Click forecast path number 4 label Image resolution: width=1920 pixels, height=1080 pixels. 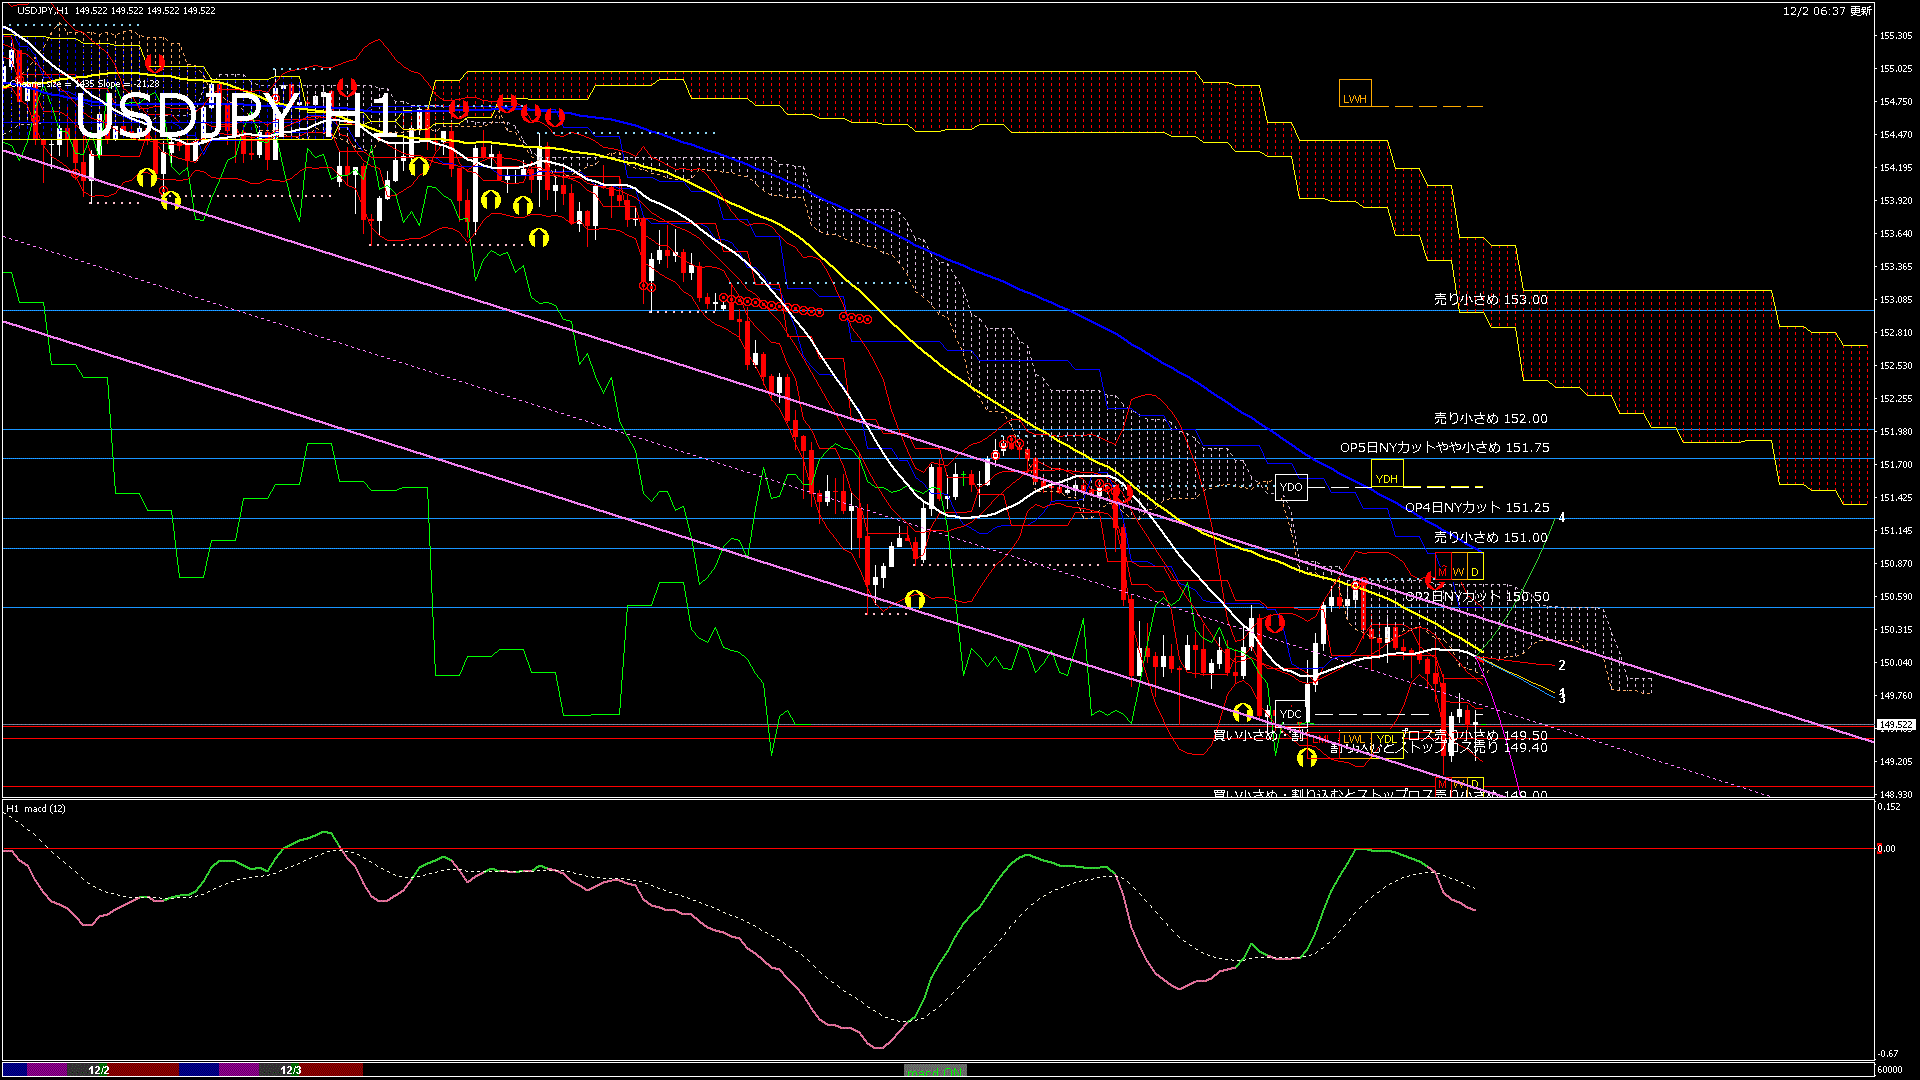pyautogui.click(x=1562, y=517)
